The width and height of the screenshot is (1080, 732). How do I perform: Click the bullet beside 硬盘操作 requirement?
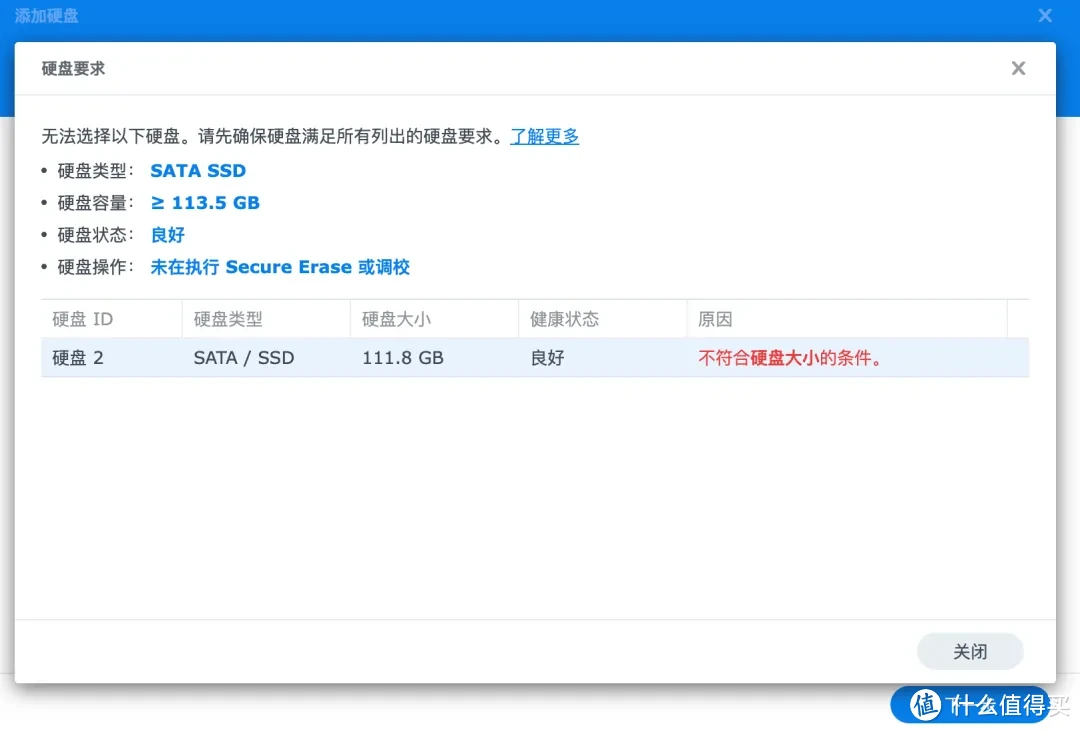tap(45, 266)
